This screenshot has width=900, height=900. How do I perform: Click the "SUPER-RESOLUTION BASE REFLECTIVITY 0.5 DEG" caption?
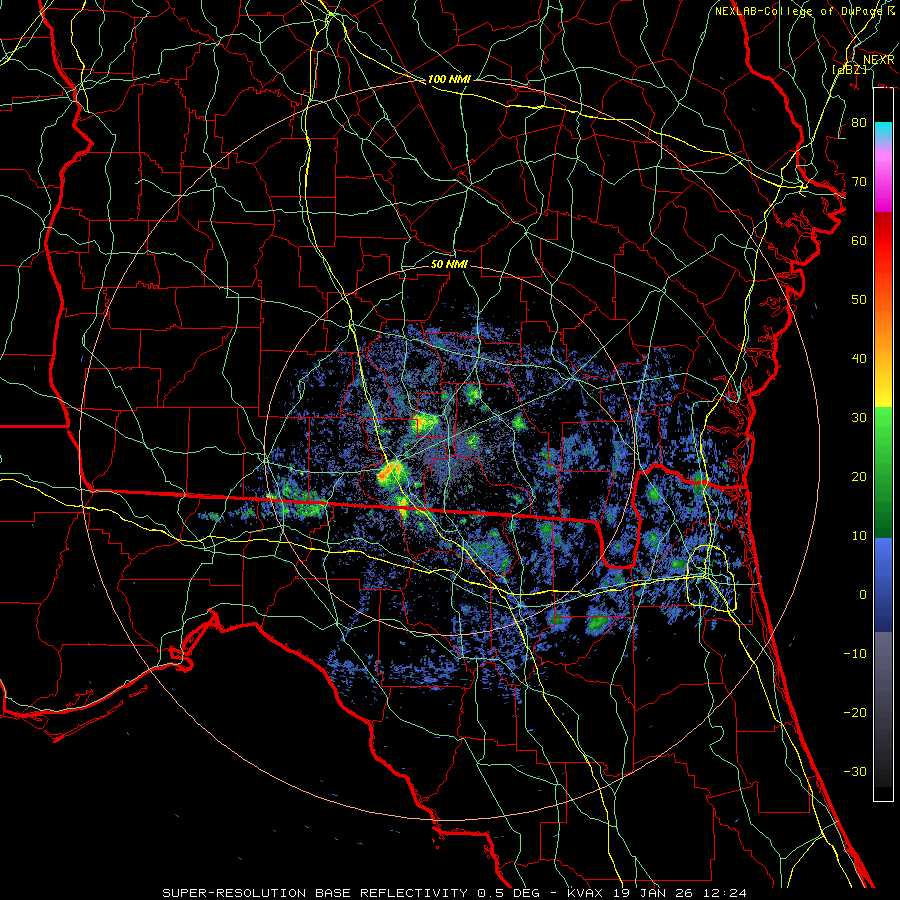click(x=351, y=893)
